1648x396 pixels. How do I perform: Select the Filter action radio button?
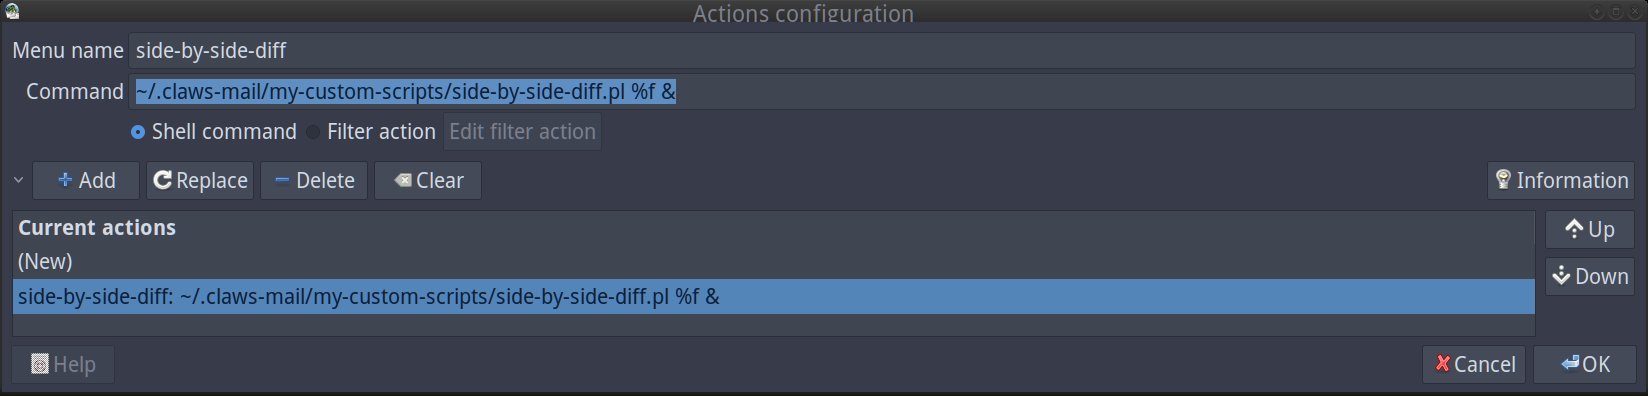[x=313, y=132]
